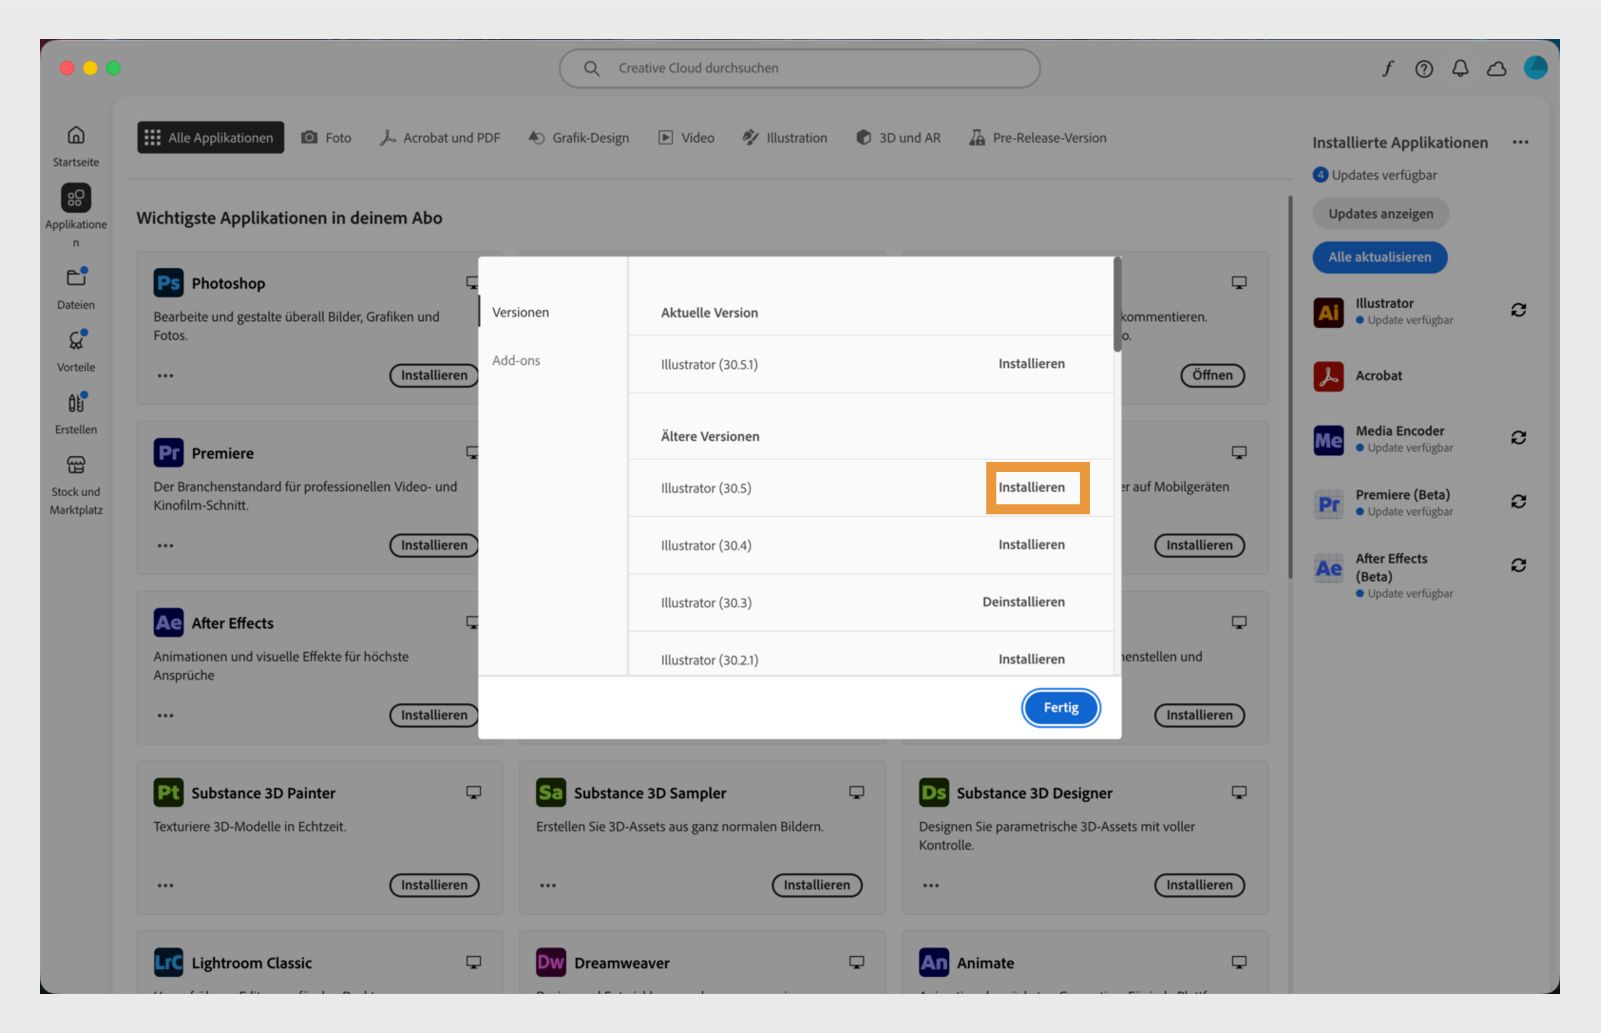
Task: Open the help question mark icon
Action: [x=1424, y=68]
